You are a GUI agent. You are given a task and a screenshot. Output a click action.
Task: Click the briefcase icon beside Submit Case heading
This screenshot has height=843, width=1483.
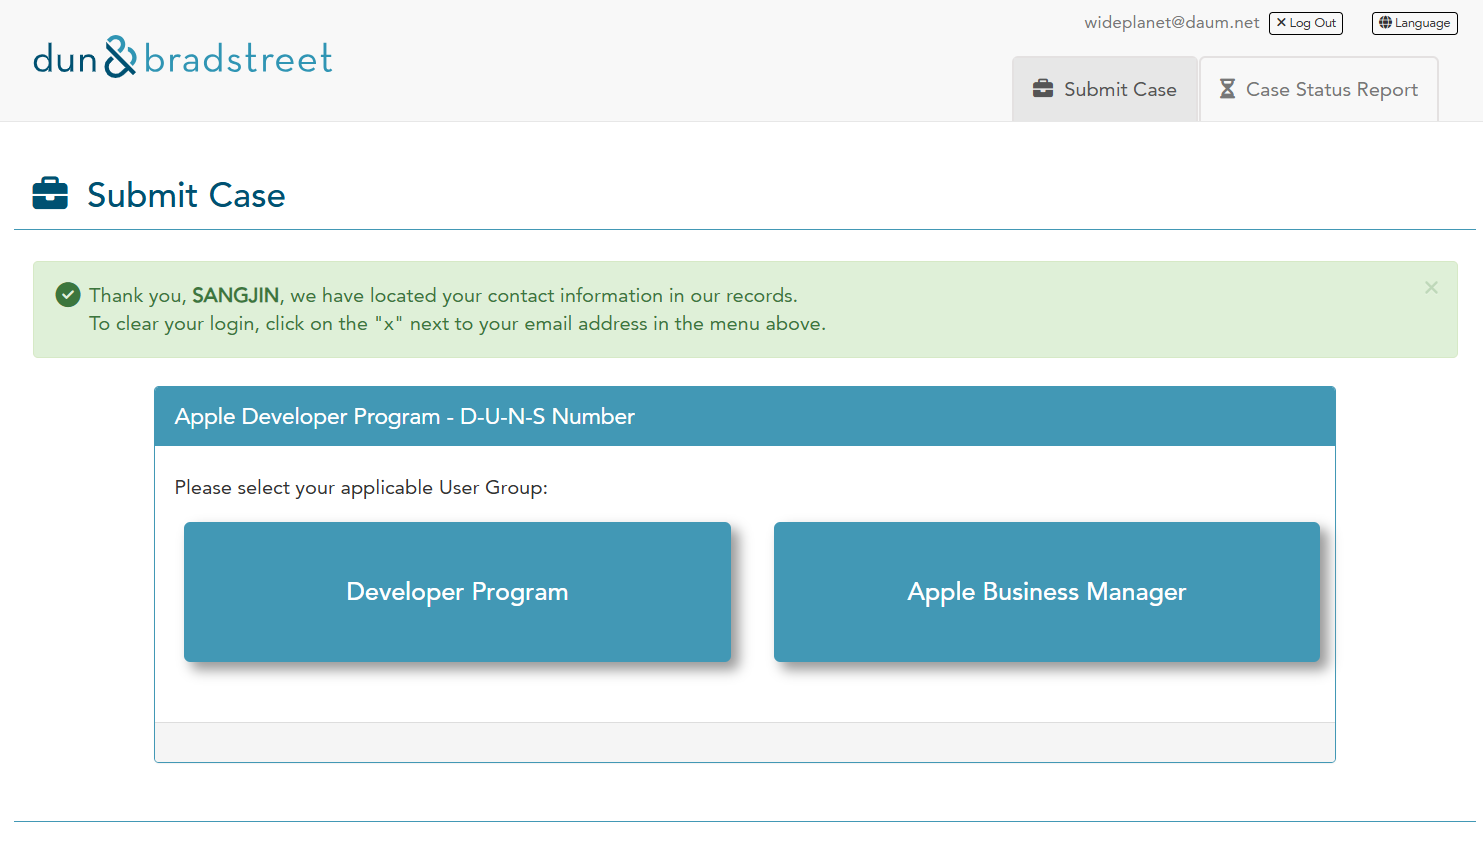point(50,194)
